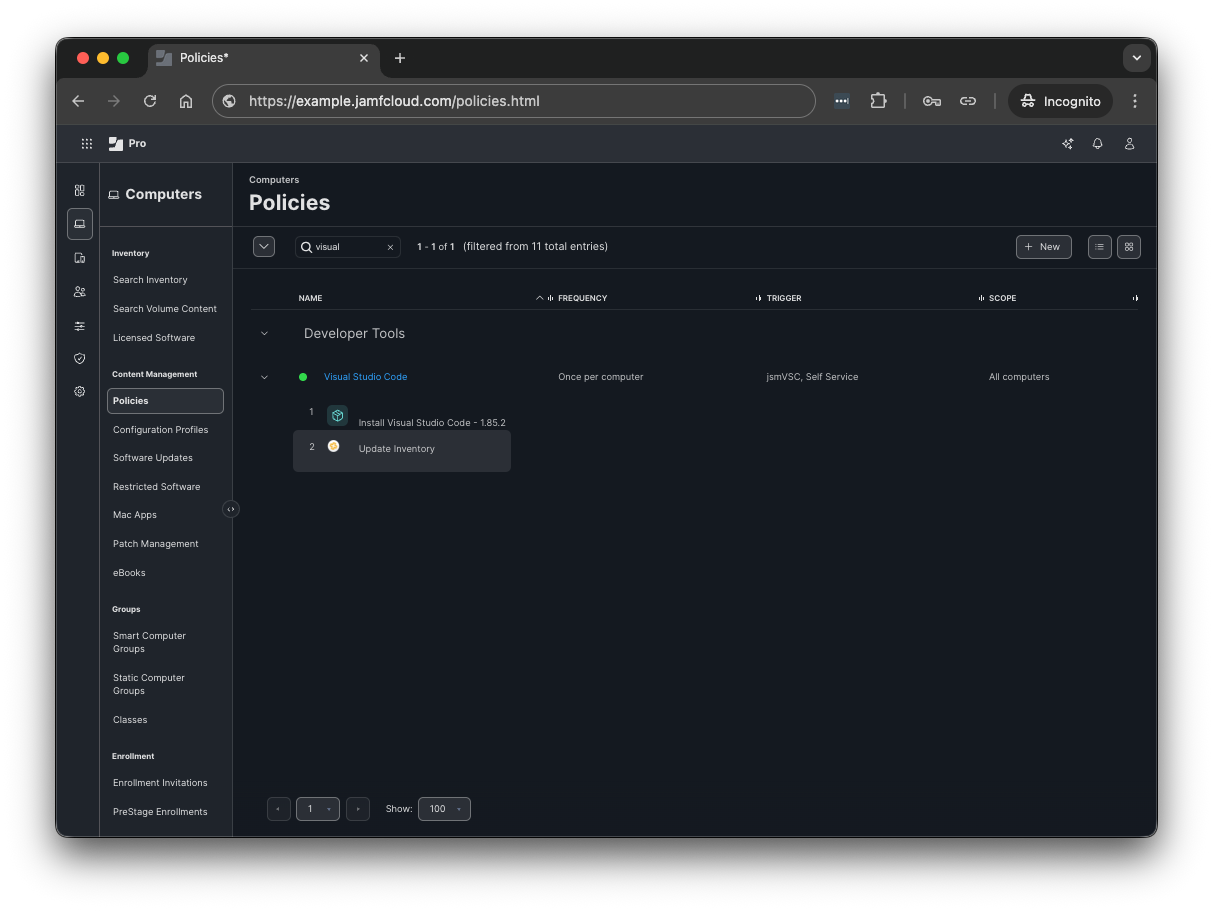This screenshot has width=1213, height=911.
Task: Click the site info icon in address bar
Action: point(229,101)
